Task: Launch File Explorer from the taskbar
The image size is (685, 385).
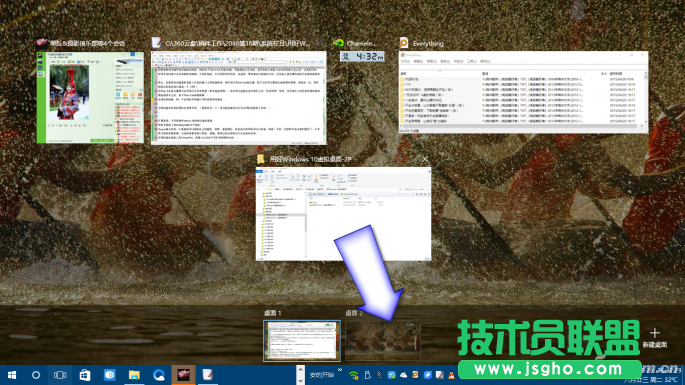Action: pyautogui.click(x=134, y=375)
